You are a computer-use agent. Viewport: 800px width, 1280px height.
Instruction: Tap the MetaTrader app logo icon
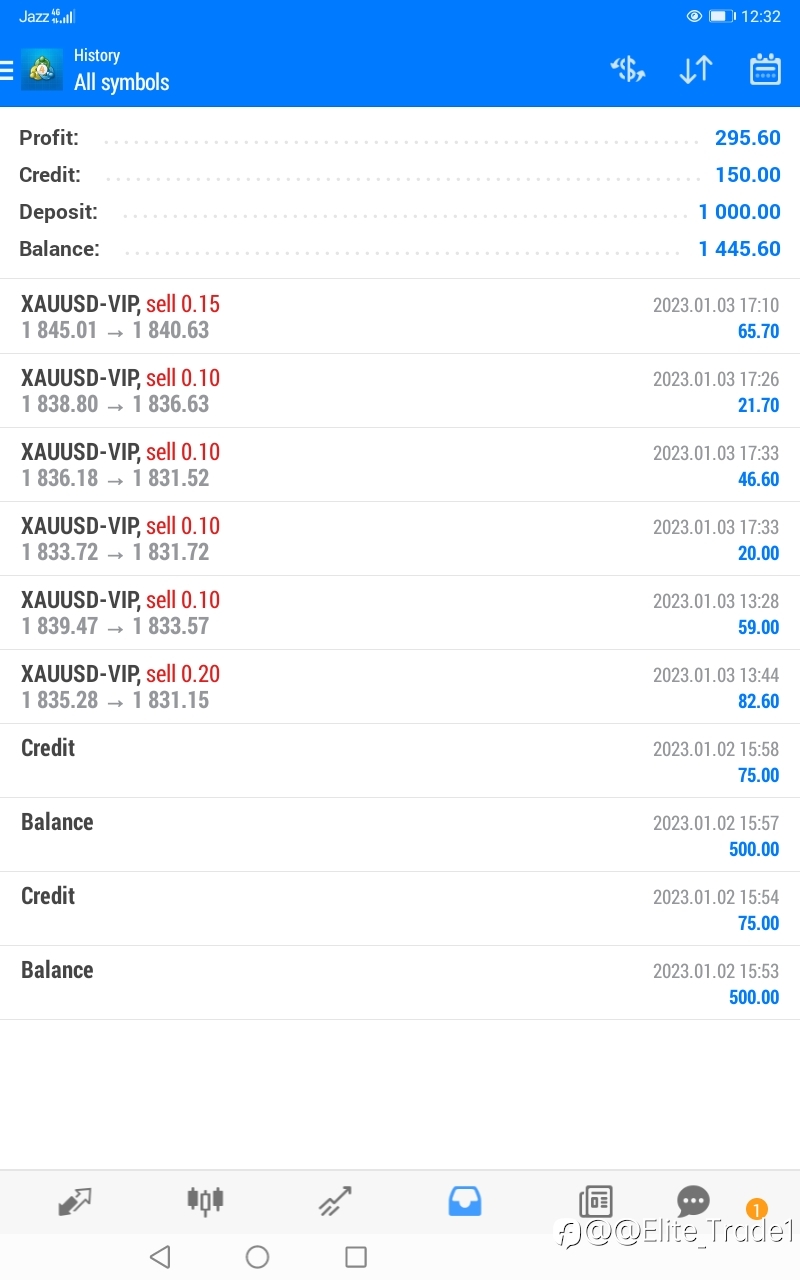pos(42,70)
